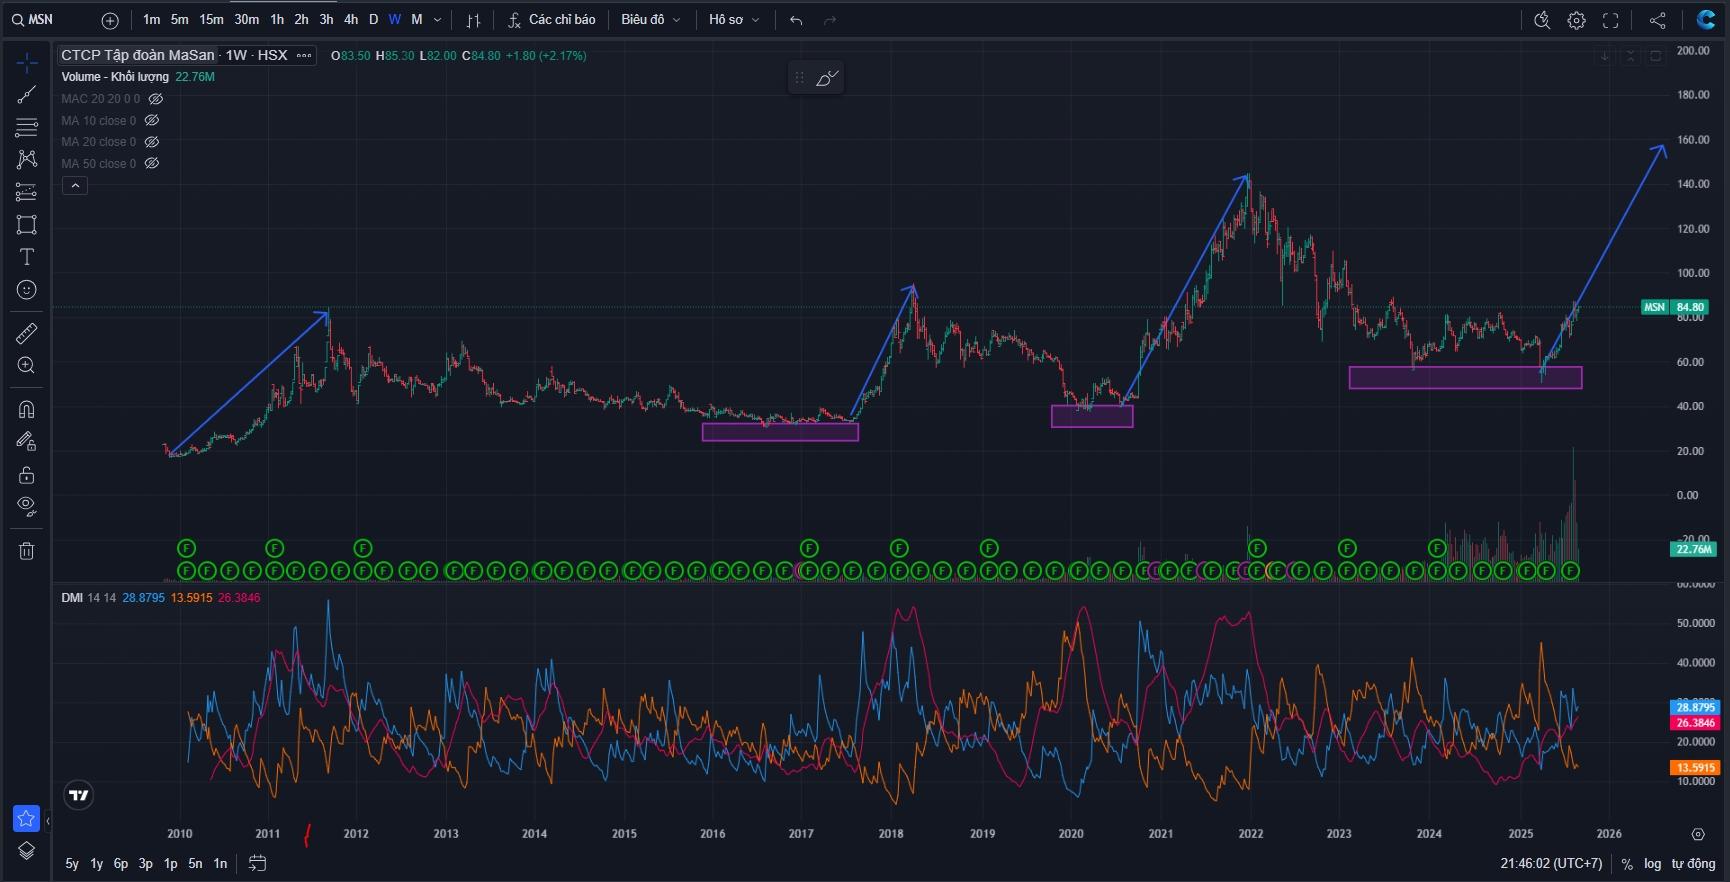Open chart settings gear icon
This screenshot has height=882, width=1730.
coord(1576,20)
